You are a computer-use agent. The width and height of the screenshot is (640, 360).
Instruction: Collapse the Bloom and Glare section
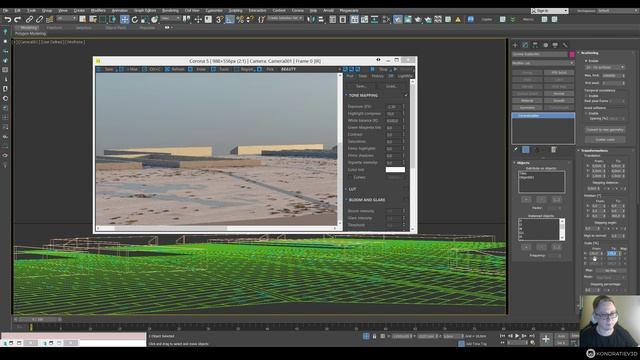pyautogui.click(x=346, y=200)
